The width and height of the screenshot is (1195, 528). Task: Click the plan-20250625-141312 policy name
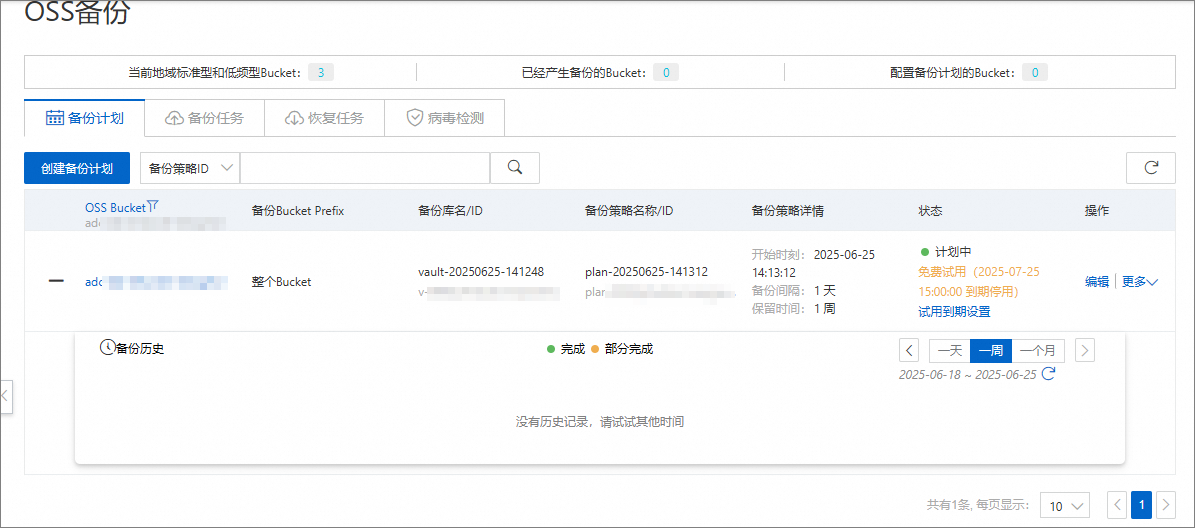click(646, 272)
